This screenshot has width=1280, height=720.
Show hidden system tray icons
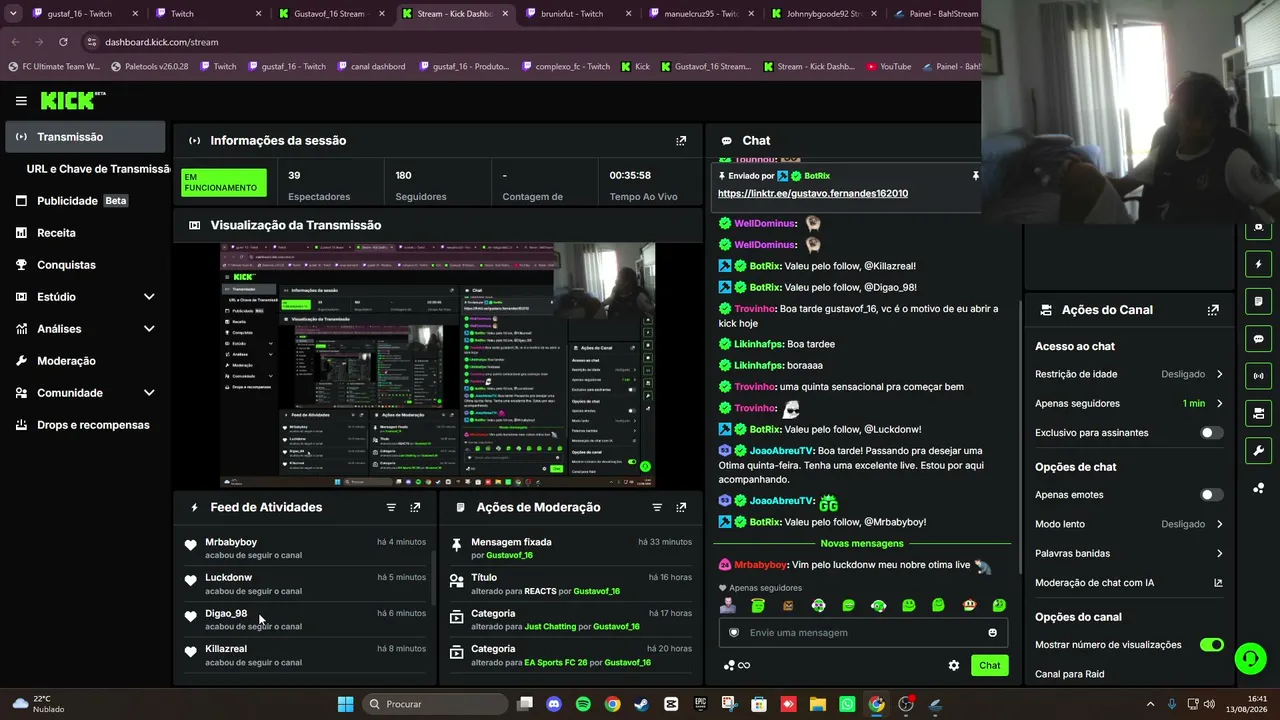(x=1150, y=704)
